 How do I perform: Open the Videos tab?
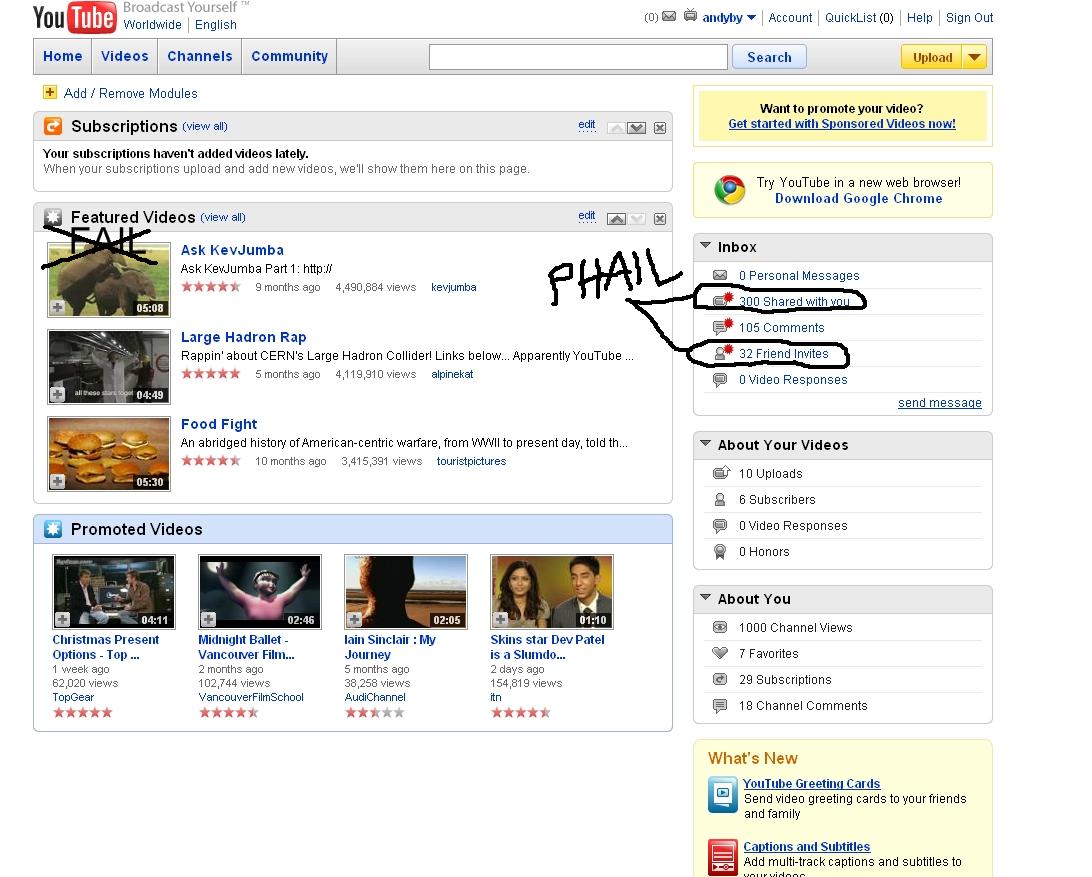click(125, 56)
